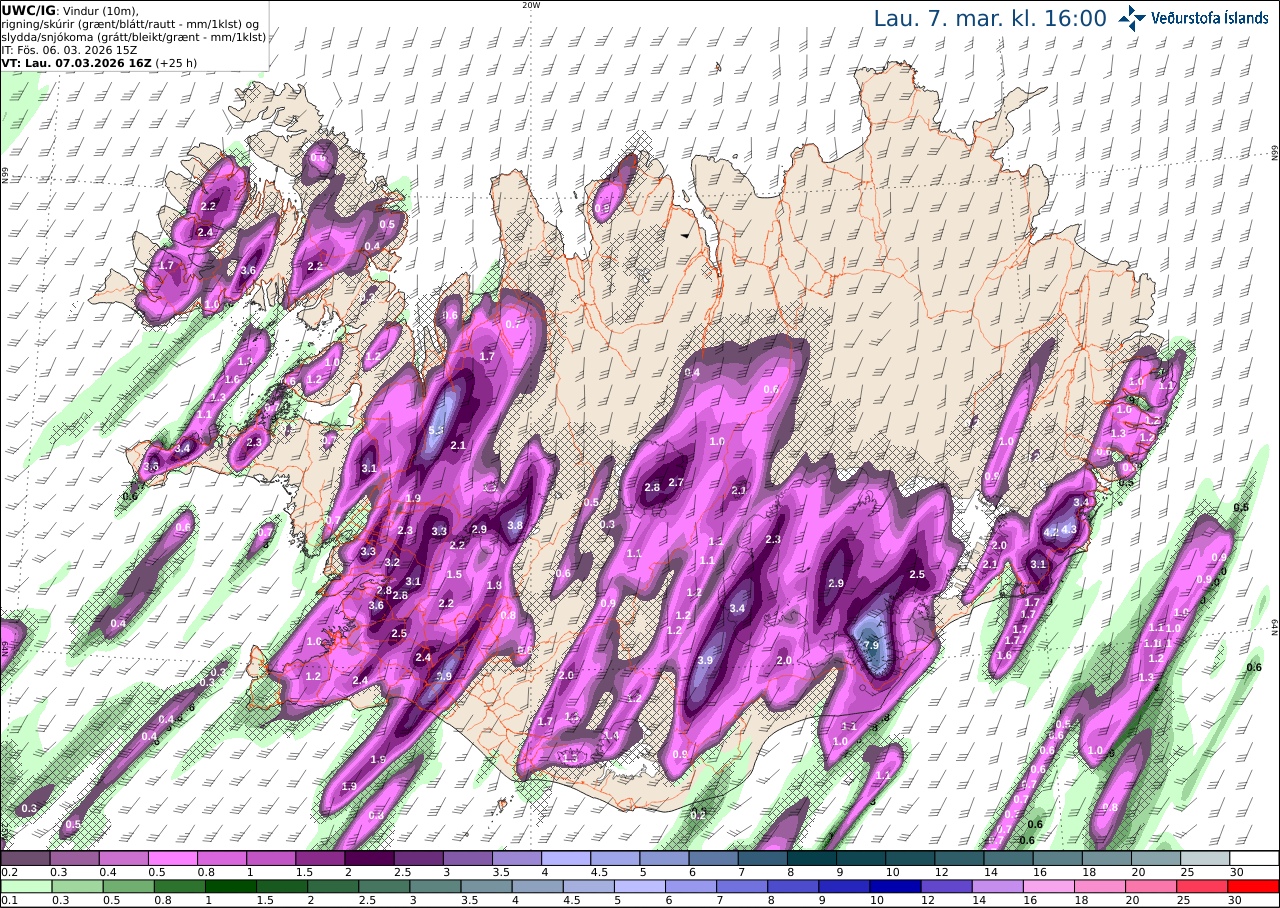
Task: Pick the 30 white swatch, upper legend
Action: click(1254, 858)
